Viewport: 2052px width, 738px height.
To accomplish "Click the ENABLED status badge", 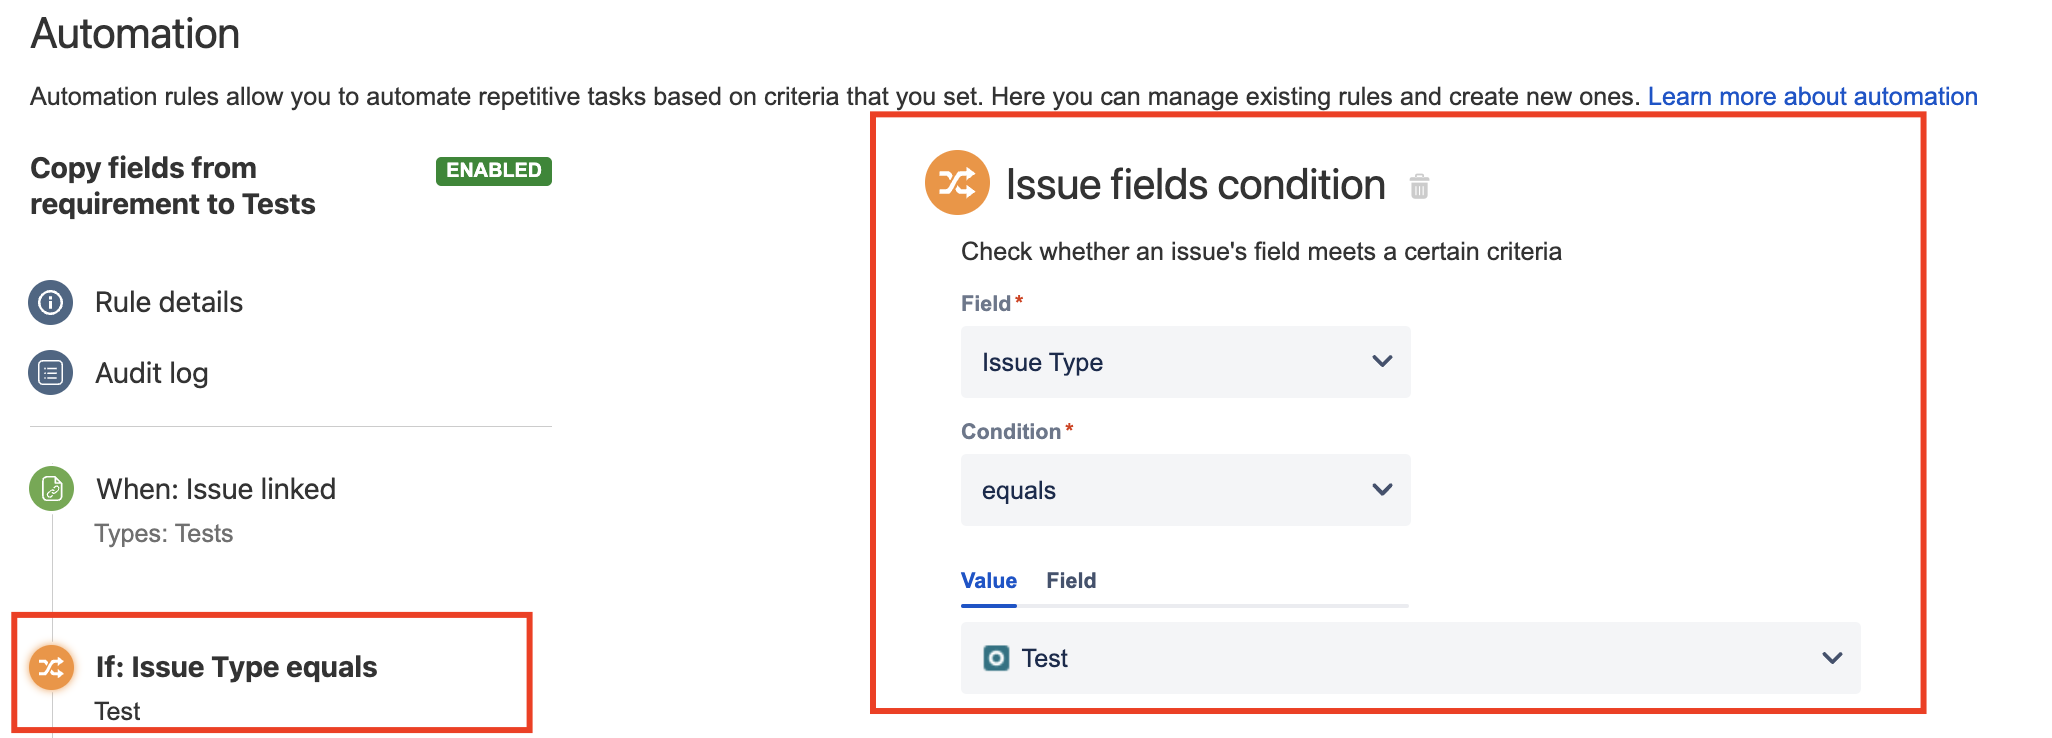I will pyautogui.click(x=494, y=171).
